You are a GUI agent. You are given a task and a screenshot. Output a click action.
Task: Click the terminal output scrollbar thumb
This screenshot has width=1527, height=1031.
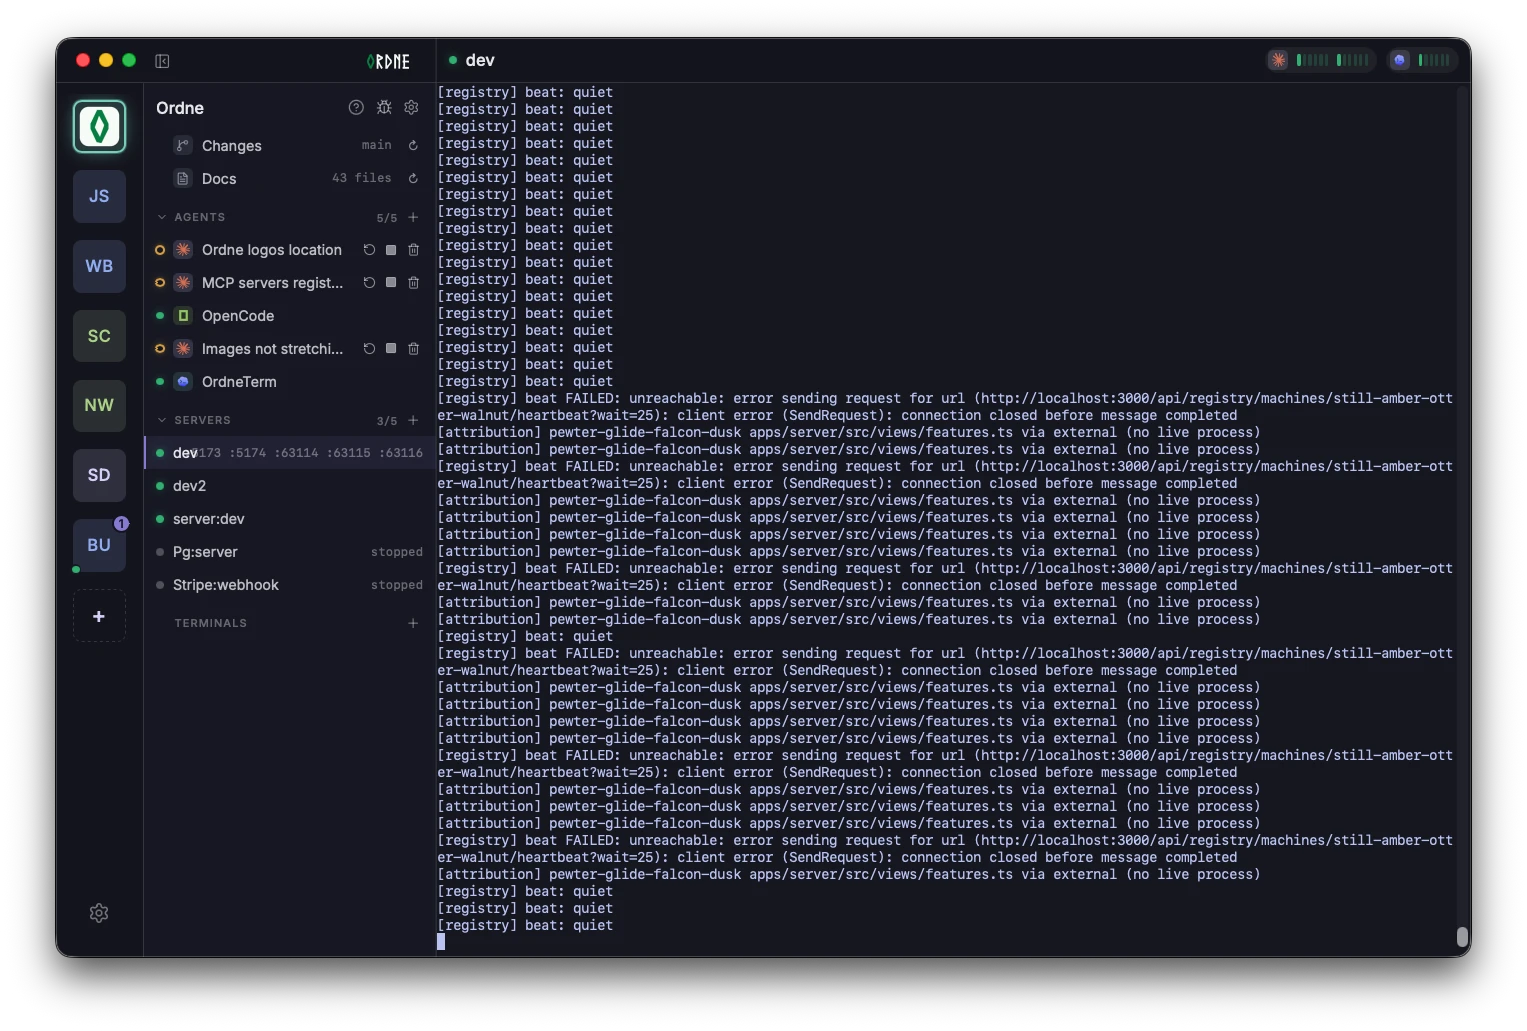pos(1462,936)
